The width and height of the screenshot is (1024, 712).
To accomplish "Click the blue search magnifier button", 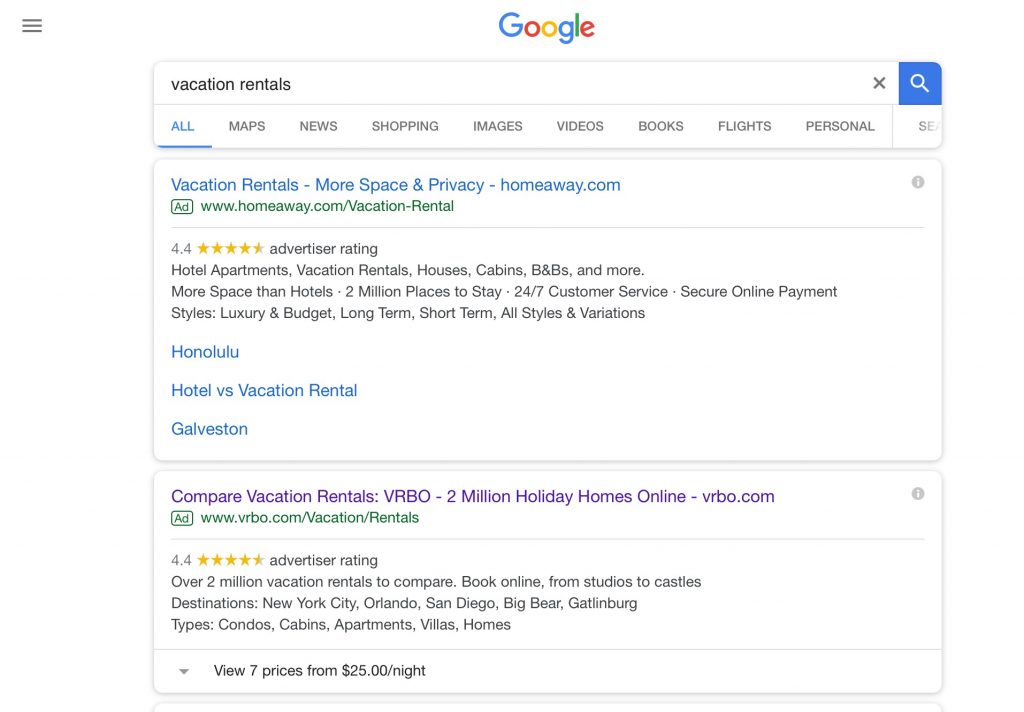I will (x=920, y=83).
